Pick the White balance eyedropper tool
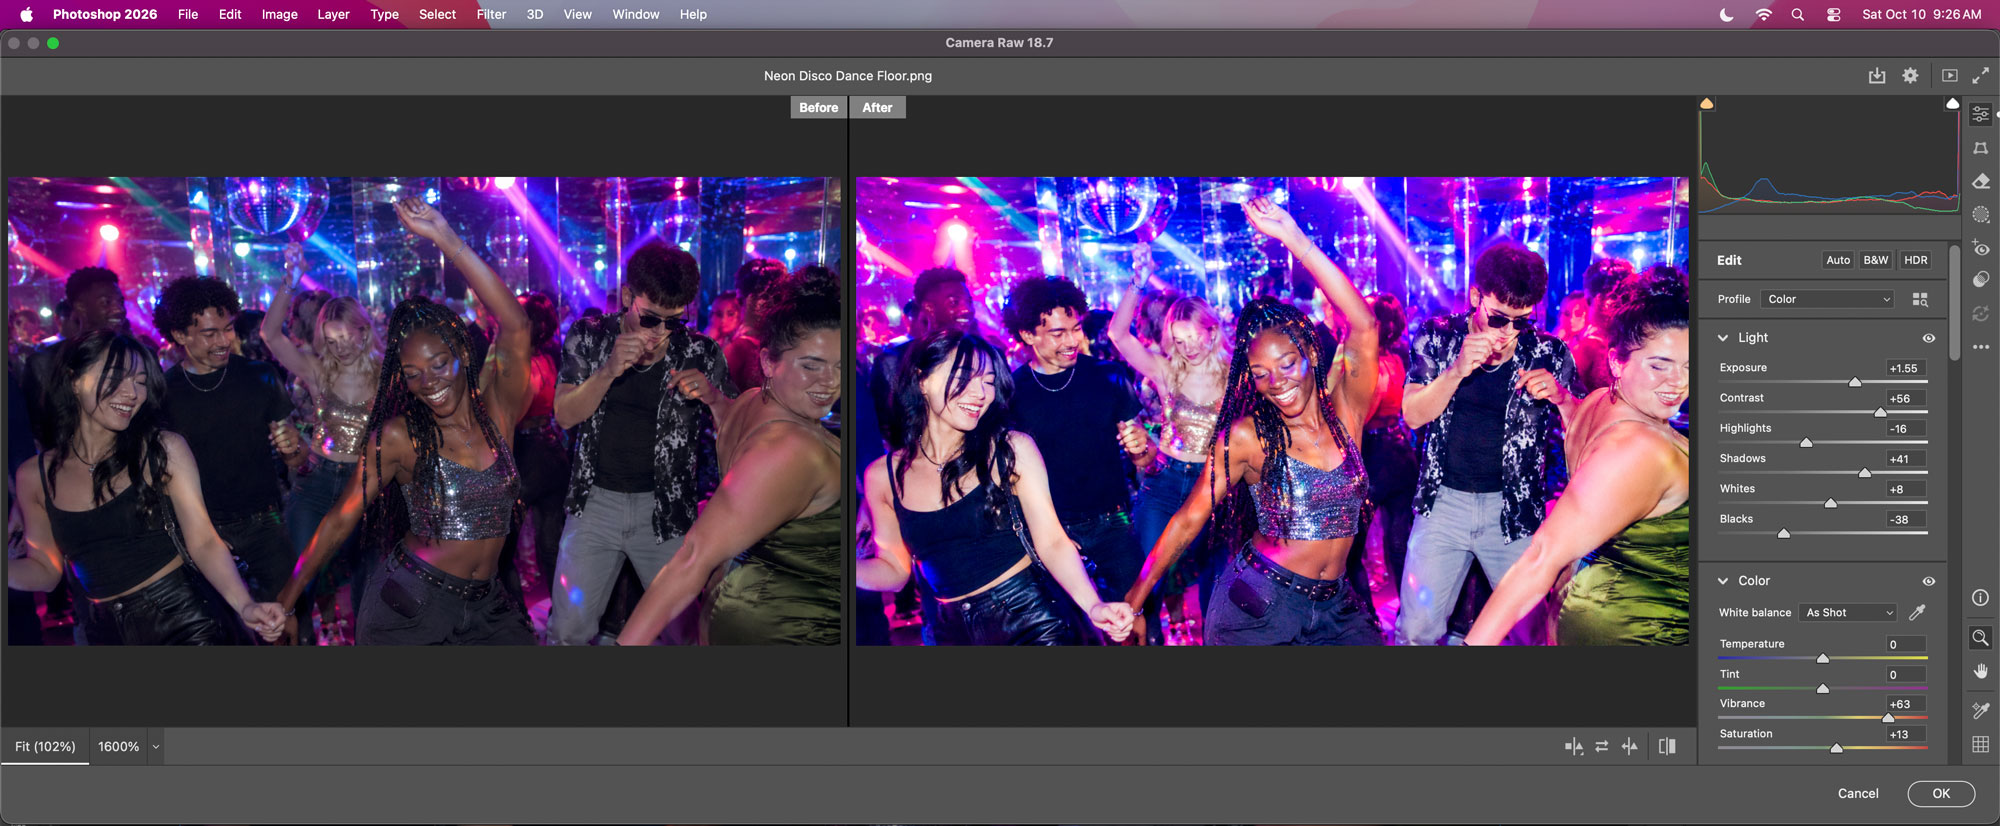Viewport: 2000px width, 826px height. pos(1917,612)
